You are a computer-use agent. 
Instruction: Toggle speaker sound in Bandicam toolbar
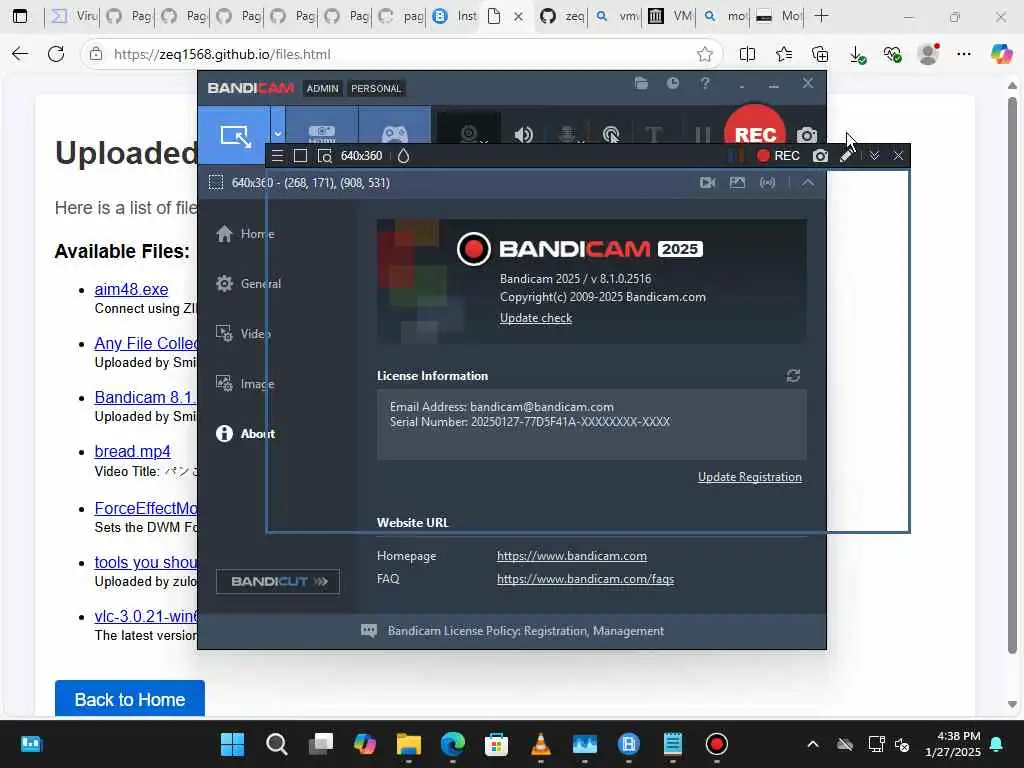(523, 135)
